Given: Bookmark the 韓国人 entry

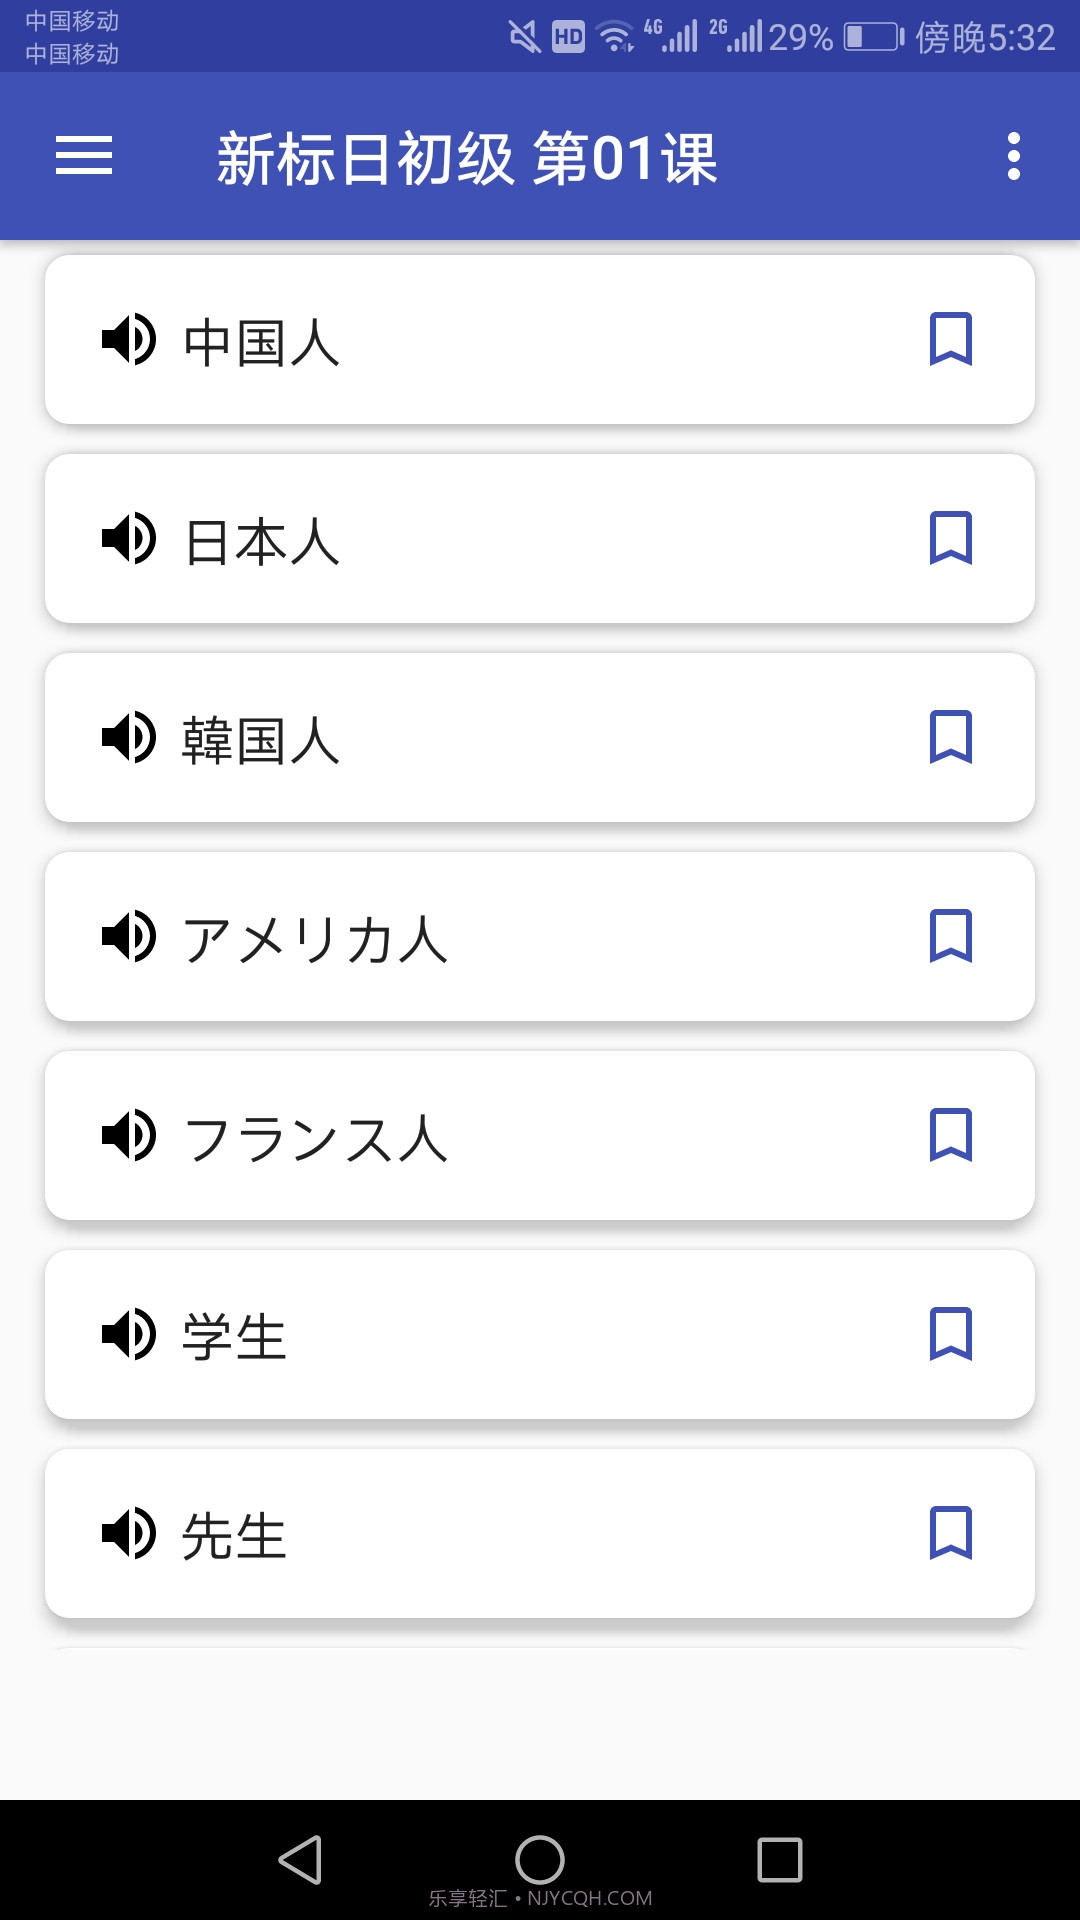Looking at the screenshot, I should coord(950,738).
